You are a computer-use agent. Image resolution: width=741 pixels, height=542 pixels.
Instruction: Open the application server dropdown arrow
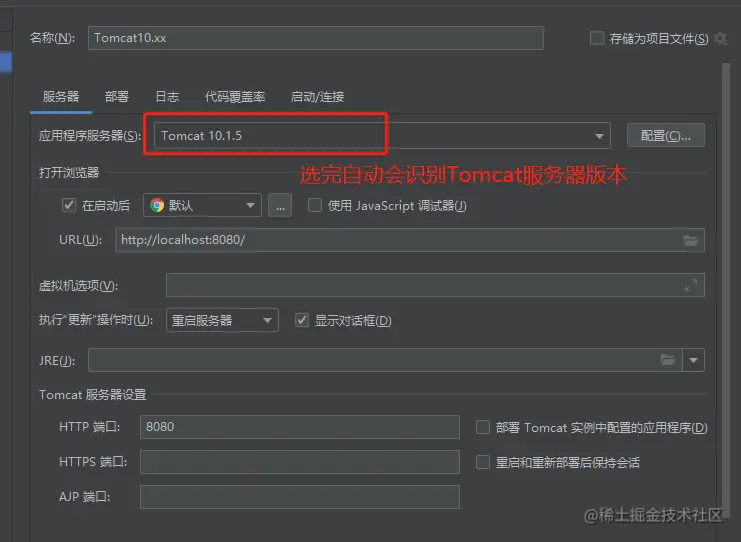(599, 136)
